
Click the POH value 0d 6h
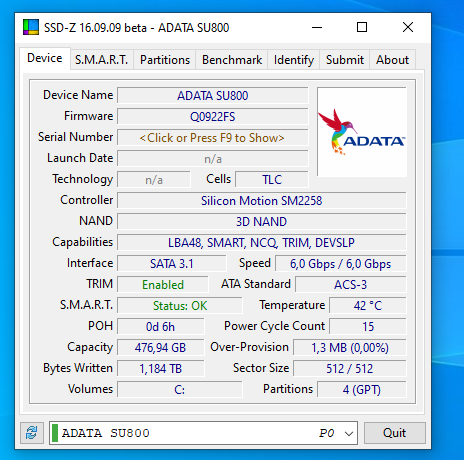(160, 327)
